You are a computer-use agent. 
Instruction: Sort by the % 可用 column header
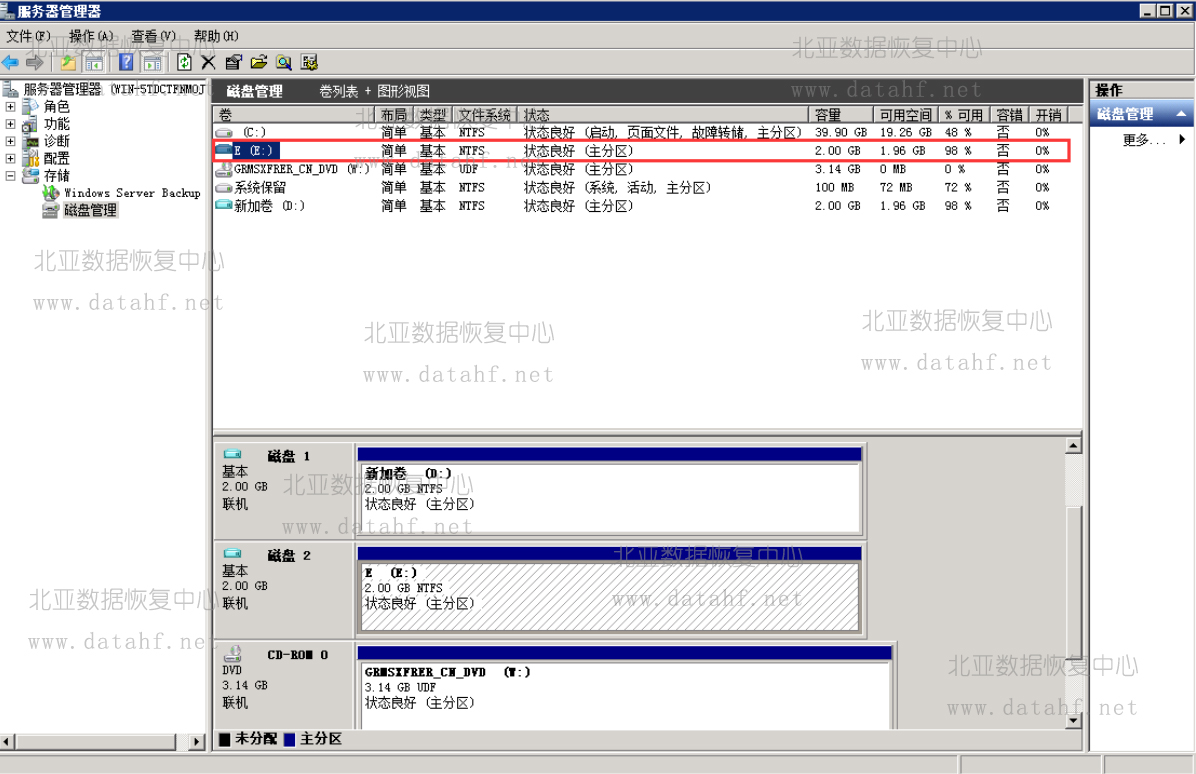965,114
